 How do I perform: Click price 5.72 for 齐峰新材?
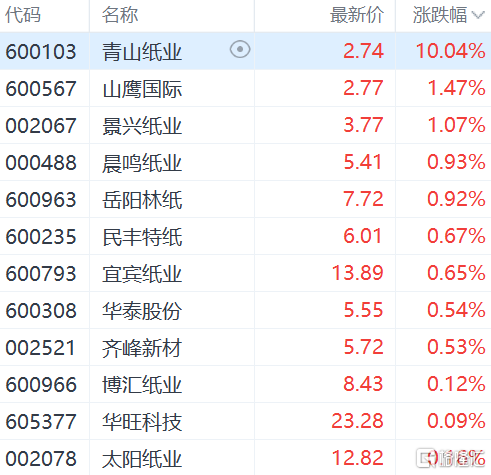click(364, 347)
